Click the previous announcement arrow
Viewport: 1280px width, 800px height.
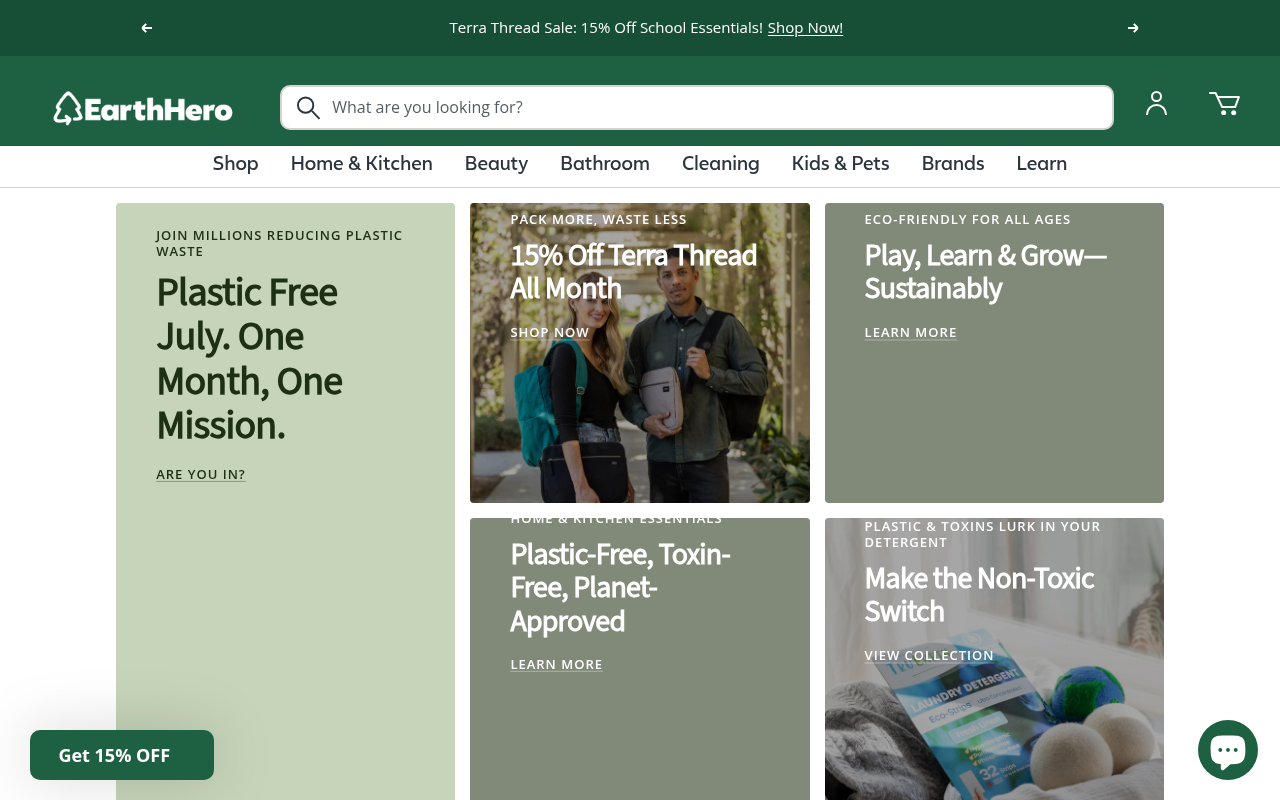pos(147,28)
